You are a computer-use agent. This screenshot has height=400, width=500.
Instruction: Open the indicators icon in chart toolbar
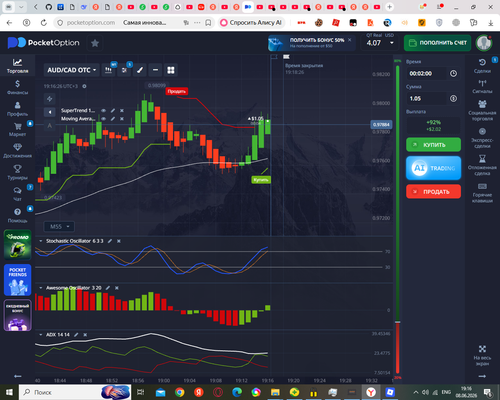[124, 70]
